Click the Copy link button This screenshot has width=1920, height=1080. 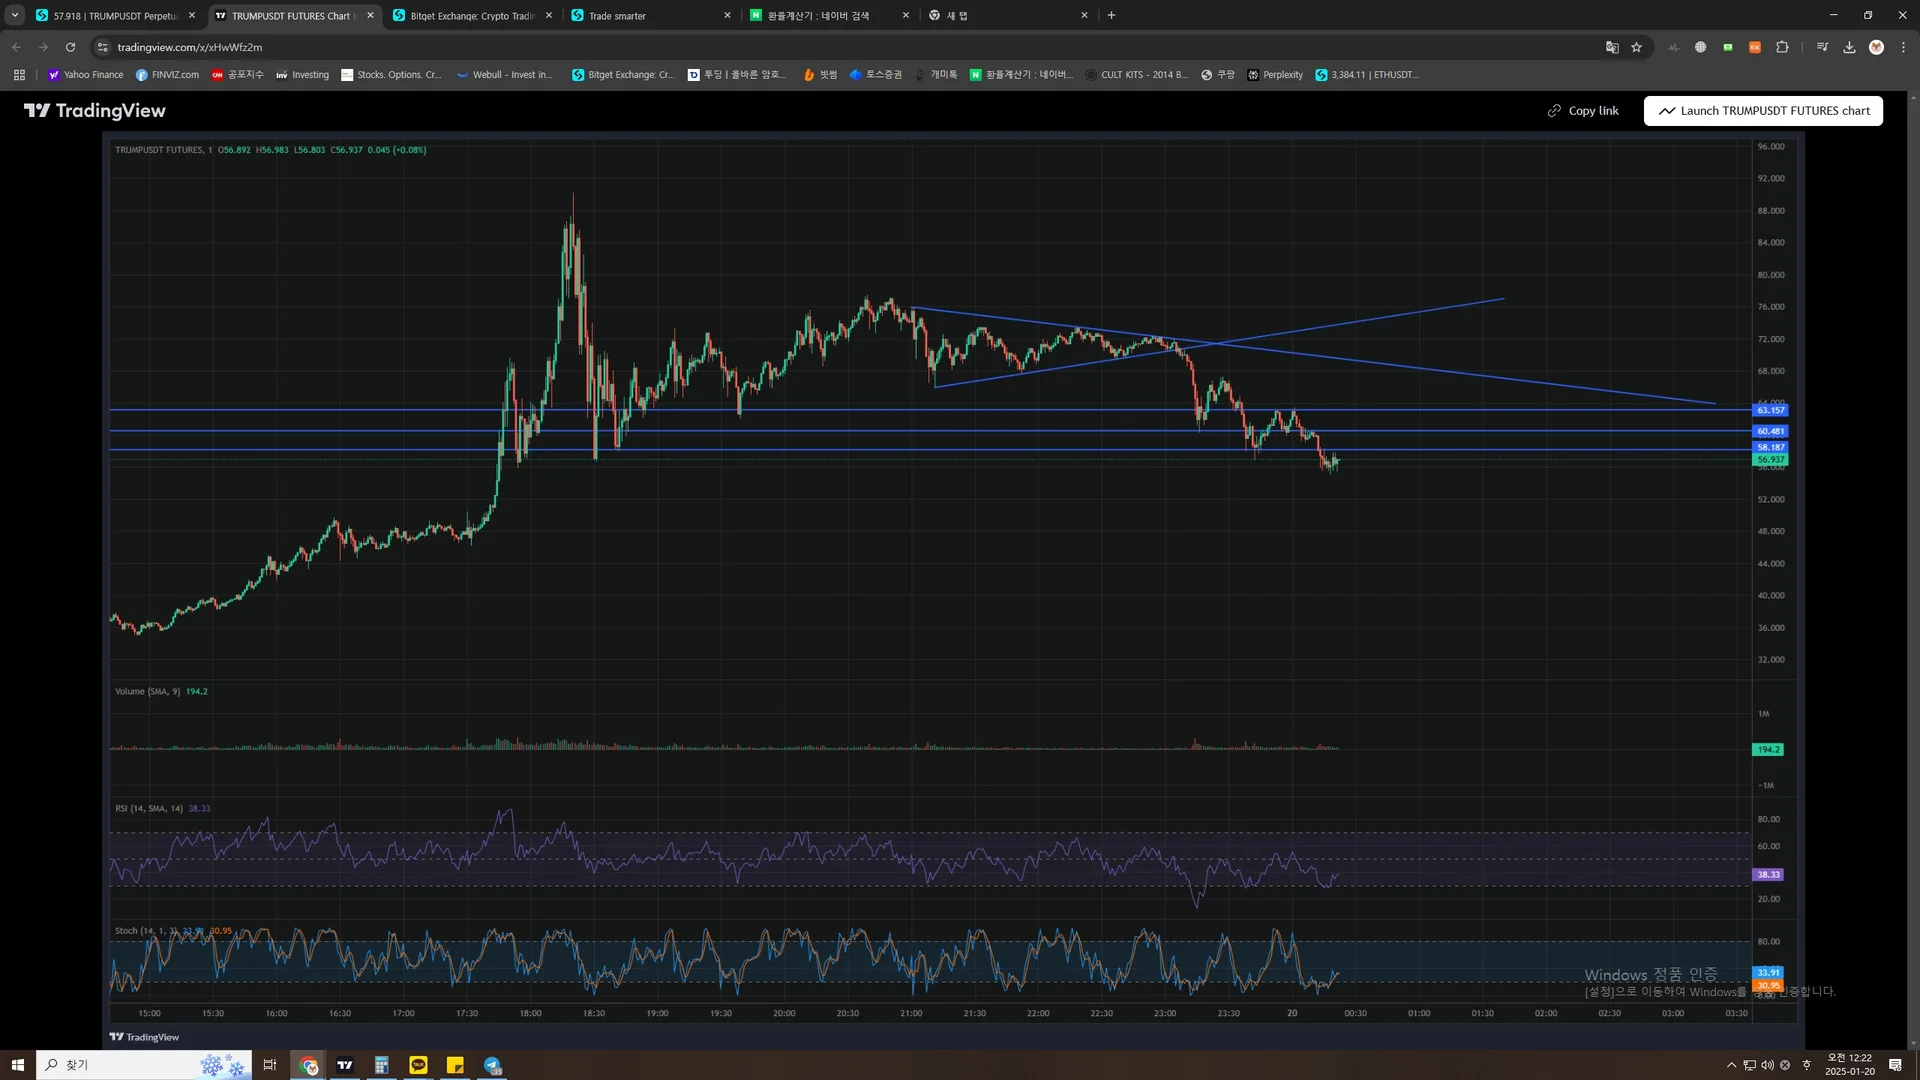(1583, 111)
